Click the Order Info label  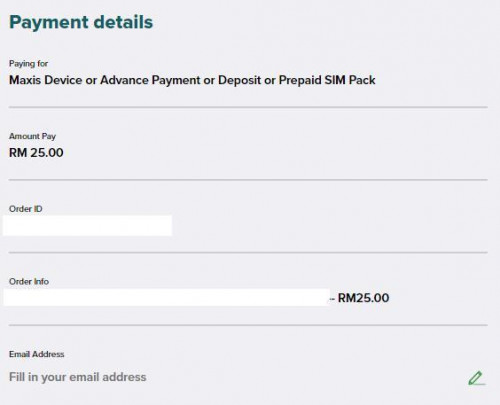[29, 281]
